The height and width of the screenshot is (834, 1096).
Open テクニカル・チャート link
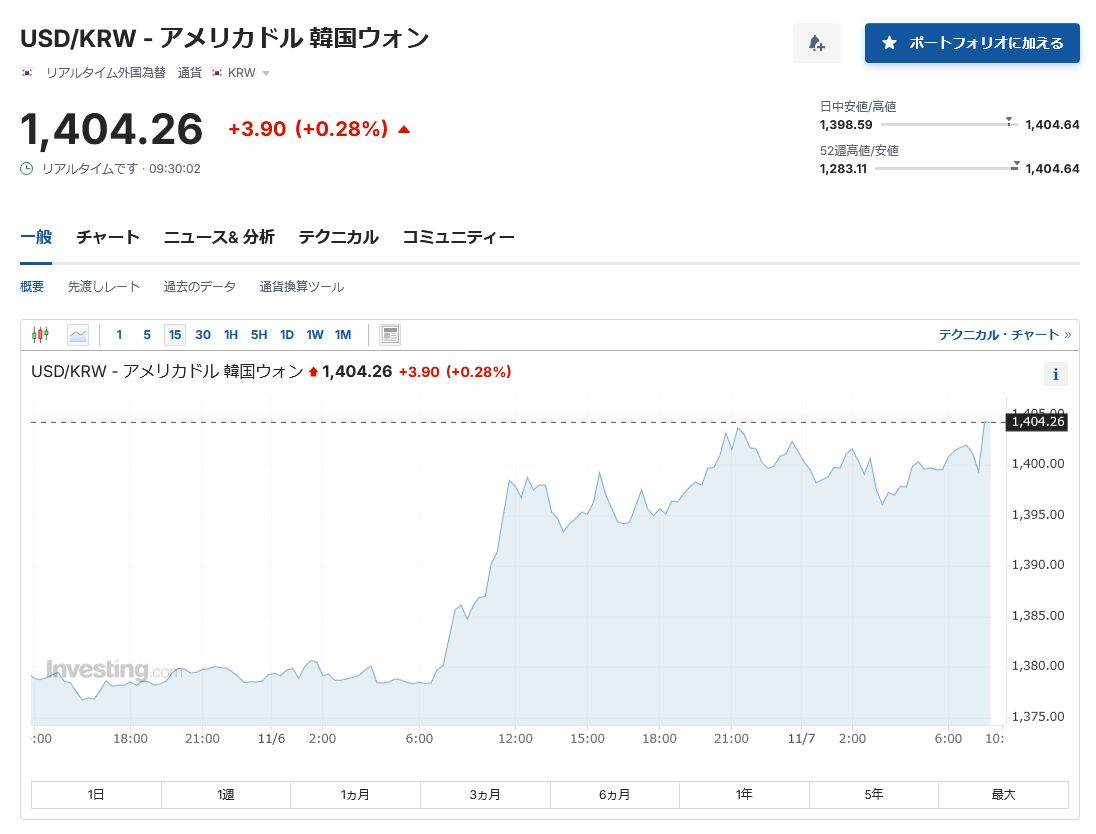tap(1003, 335)
